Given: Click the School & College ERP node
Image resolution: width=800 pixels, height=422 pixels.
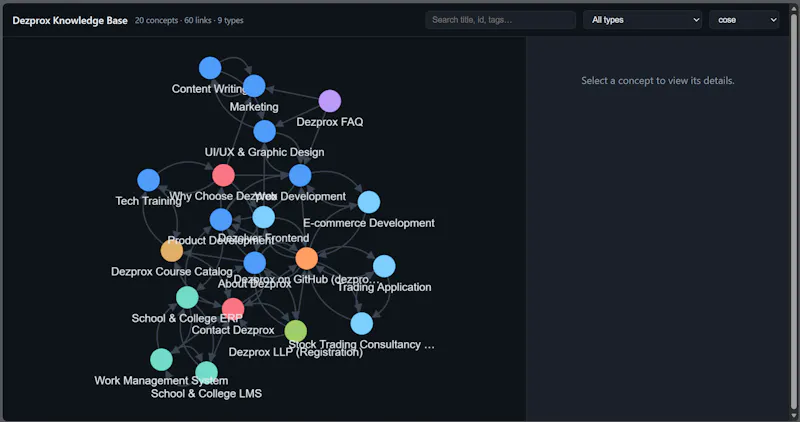Looking at the screenshot, I should 187,297.
